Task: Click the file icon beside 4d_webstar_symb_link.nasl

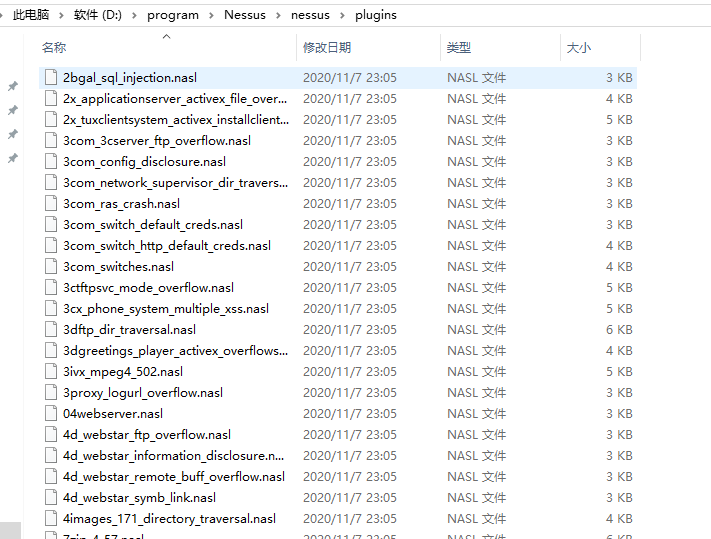Action: click(x=51, y=498)
